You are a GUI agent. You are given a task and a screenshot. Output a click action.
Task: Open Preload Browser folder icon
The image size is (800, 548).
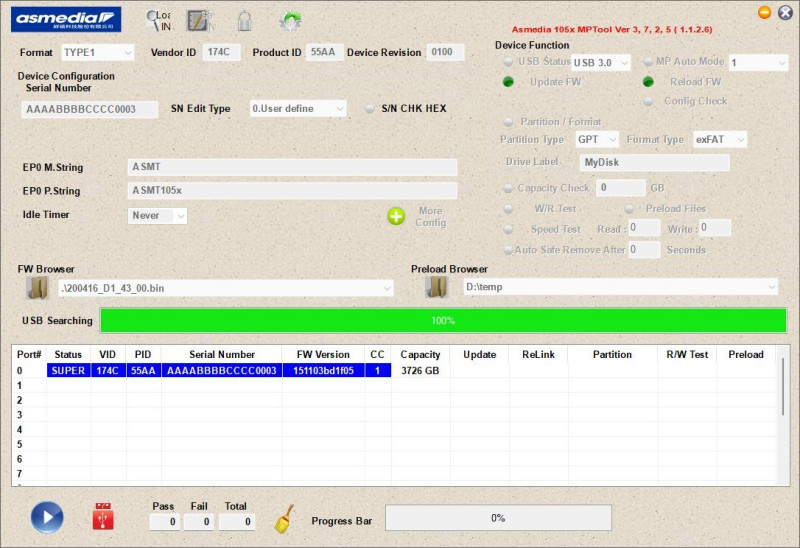tap(436, 287)
